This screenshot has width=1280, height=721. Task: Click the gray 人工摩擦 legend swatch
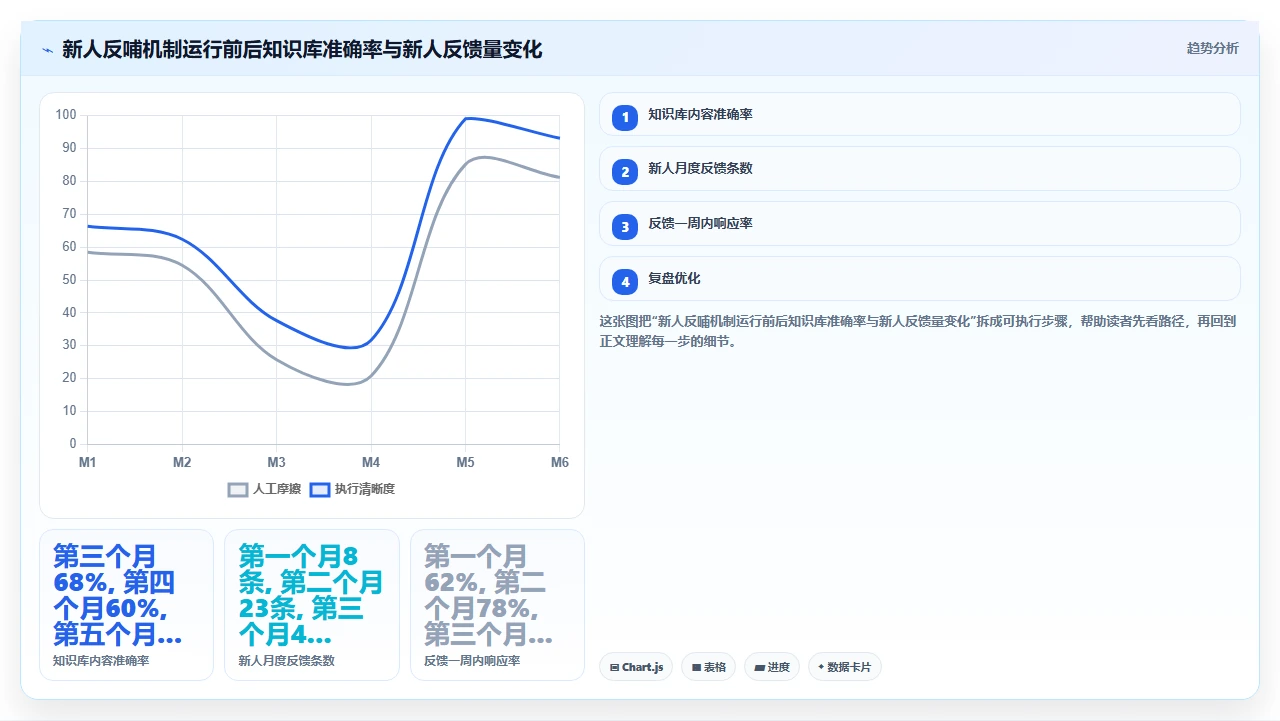tap(238, 490)
